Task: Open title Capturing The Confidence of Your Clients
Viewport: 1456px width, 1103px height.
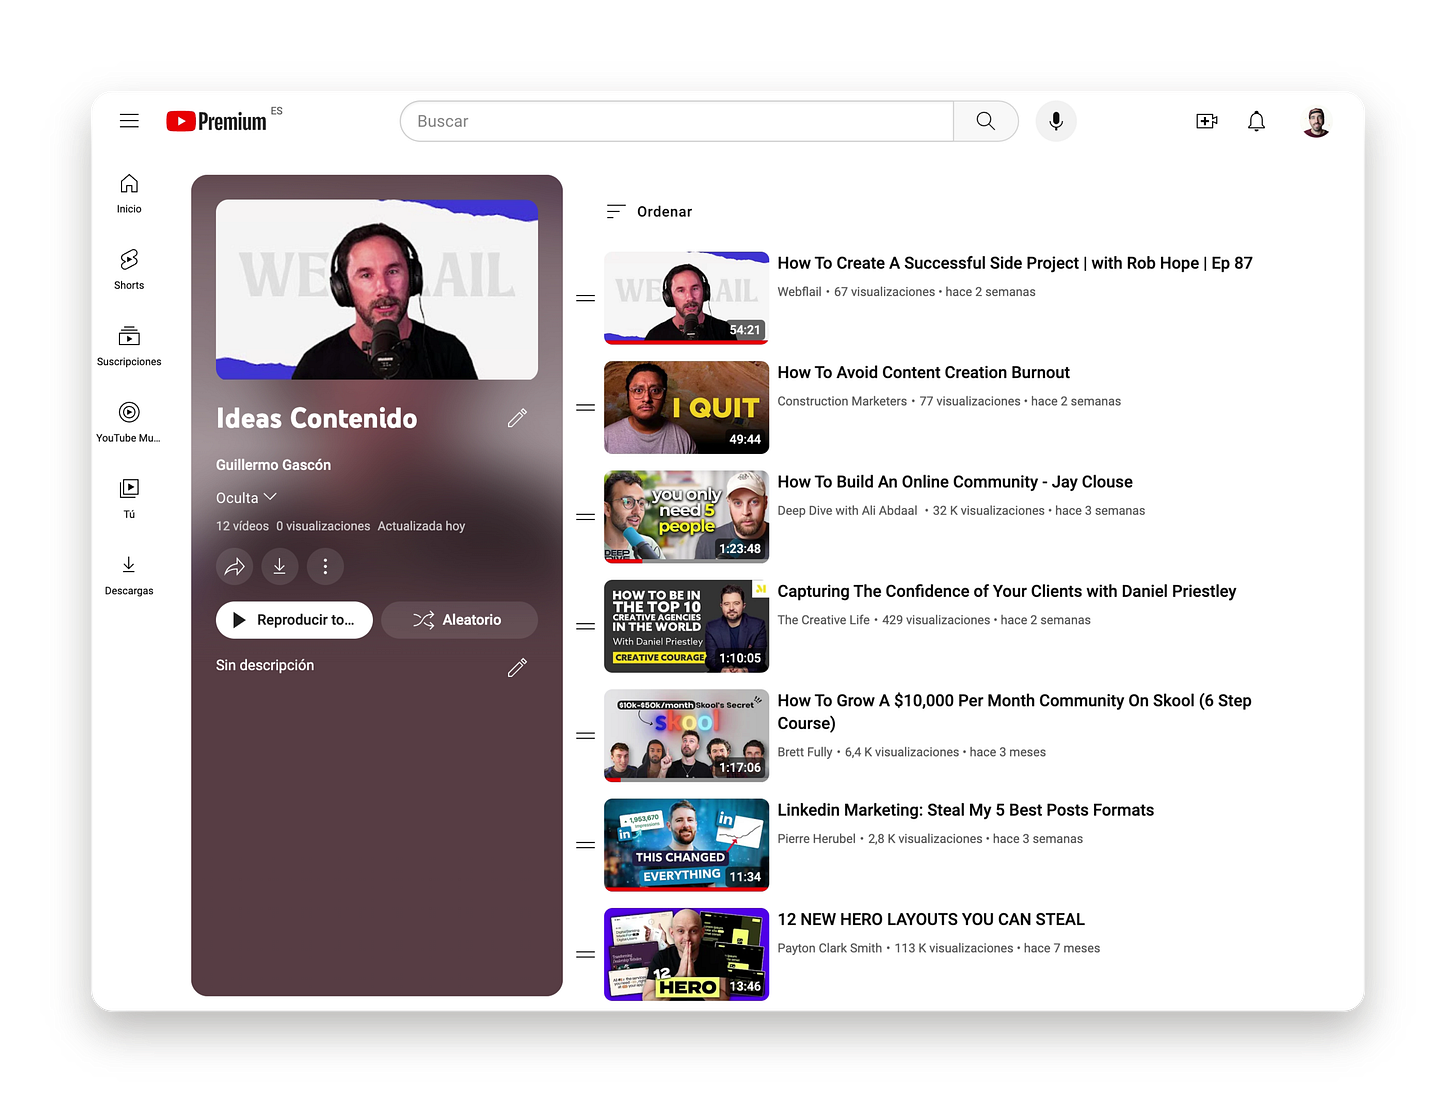Action: [x=1007, y=592]
